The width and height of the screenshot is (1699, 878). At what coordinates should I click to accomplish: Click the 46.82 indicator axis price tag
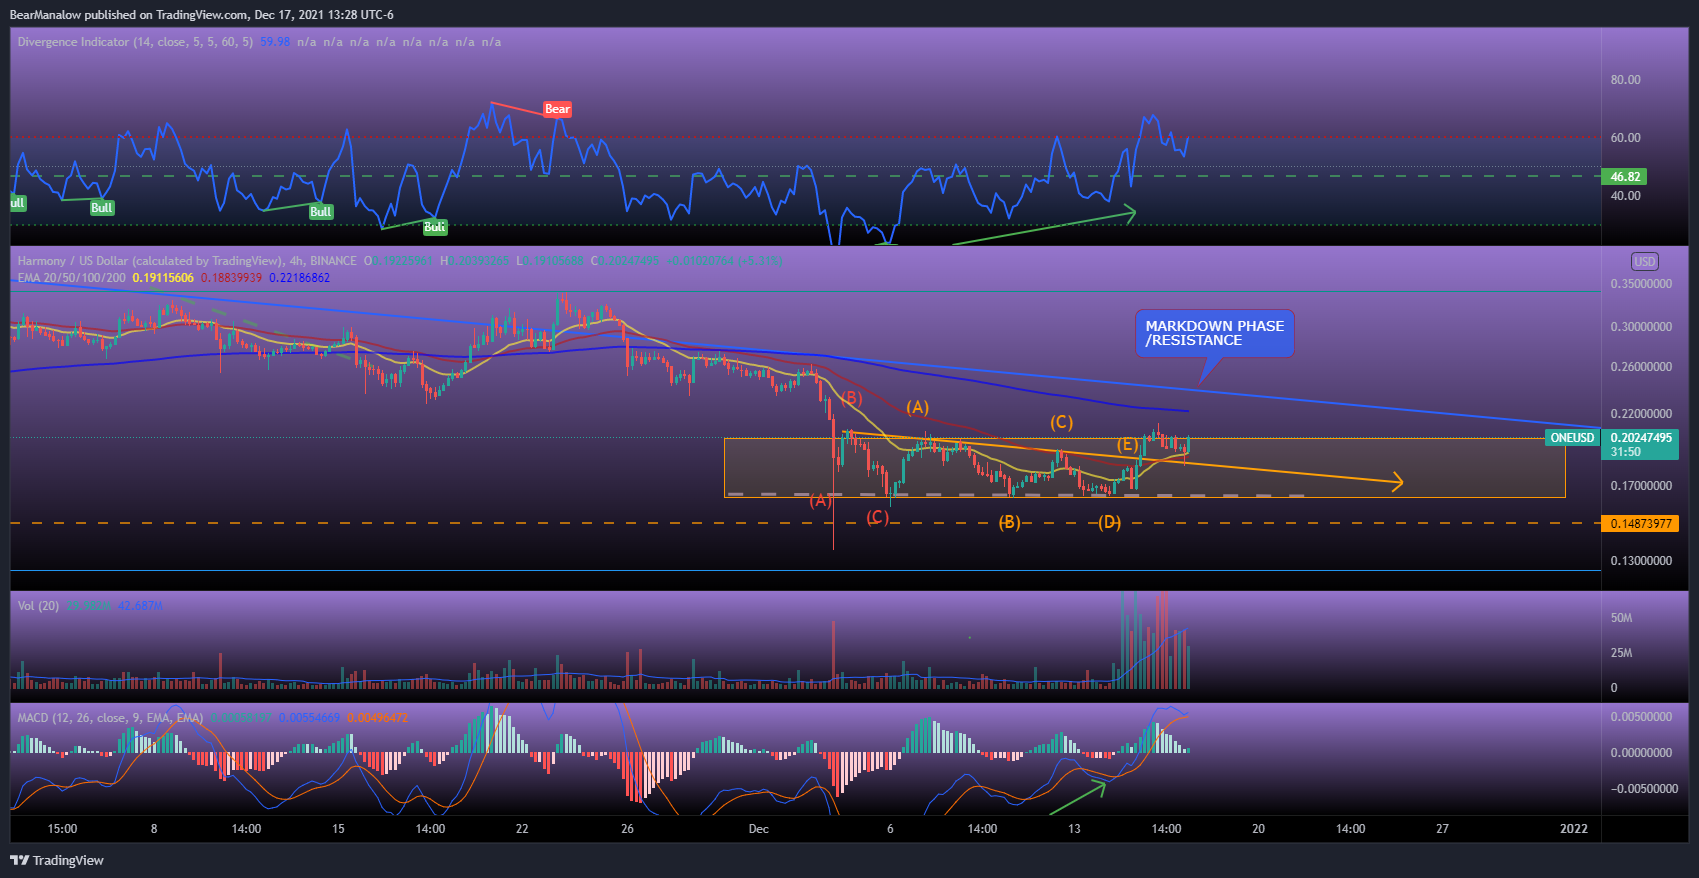(1625, 177)
